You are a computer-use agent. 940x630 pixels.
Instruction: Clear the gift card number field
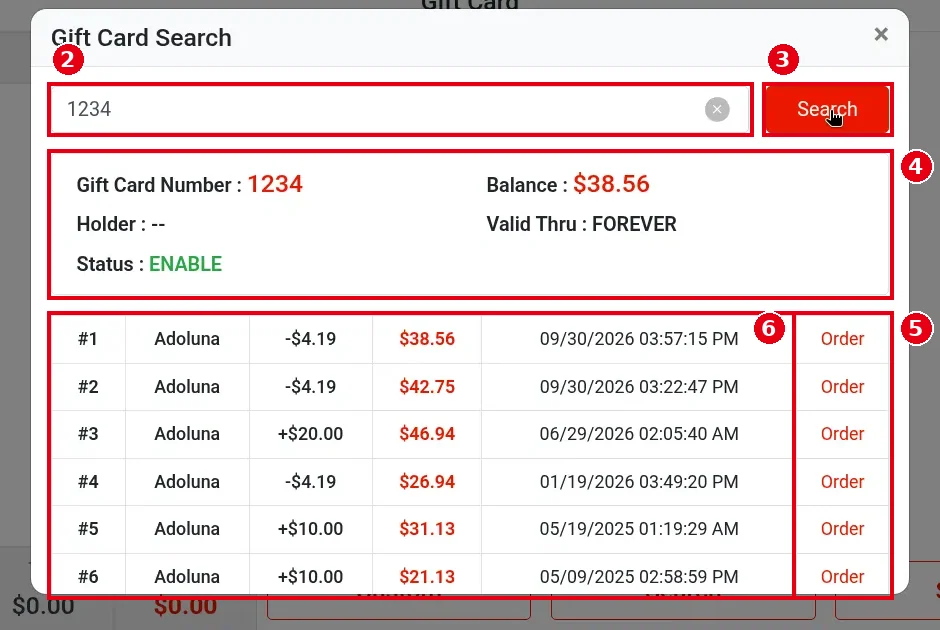point(717,109)
